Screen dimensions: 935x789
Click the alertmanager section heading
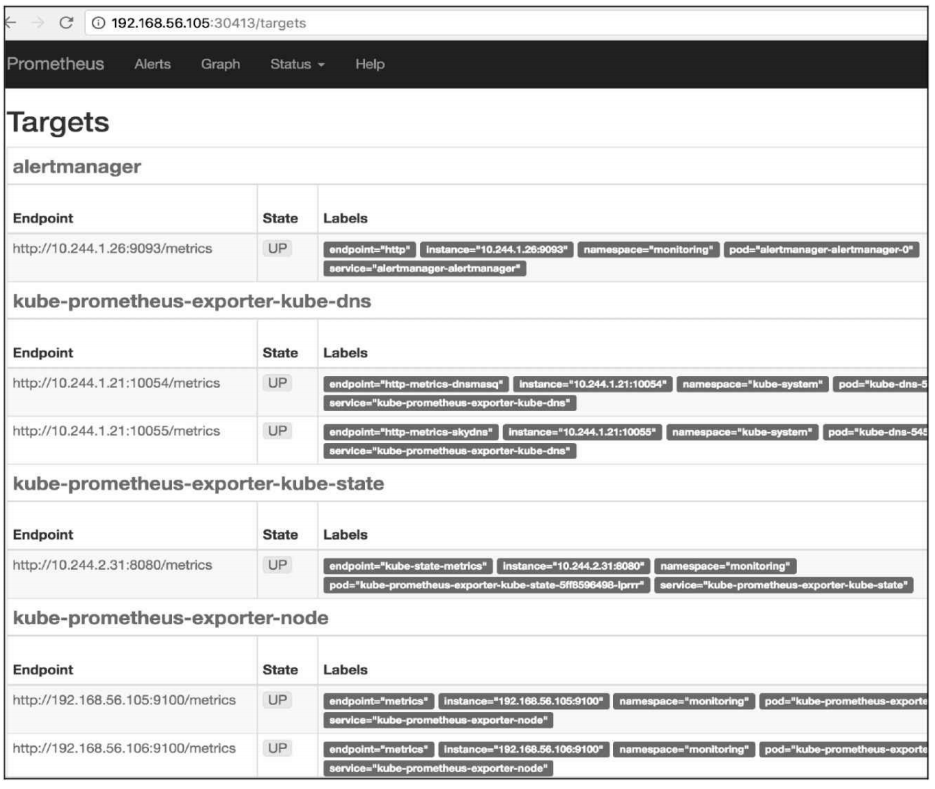(77, 166)
